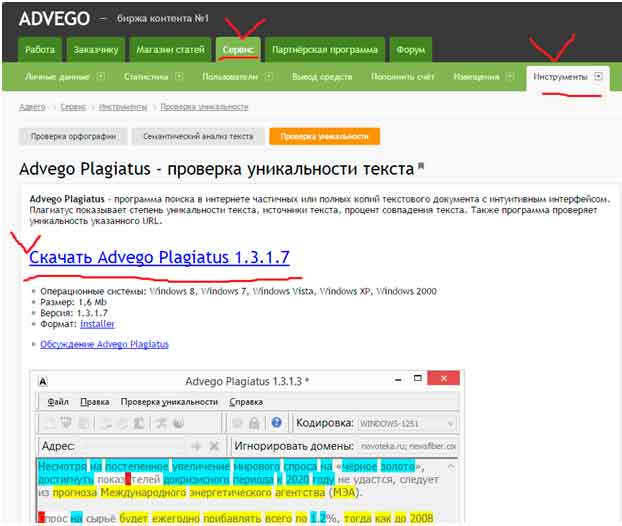Image resolution: width=622 pixels, height=526 pixels.
Task: Click the orange Проверка уникальности button
Action: pyautogui.click(x=324, y=136)
